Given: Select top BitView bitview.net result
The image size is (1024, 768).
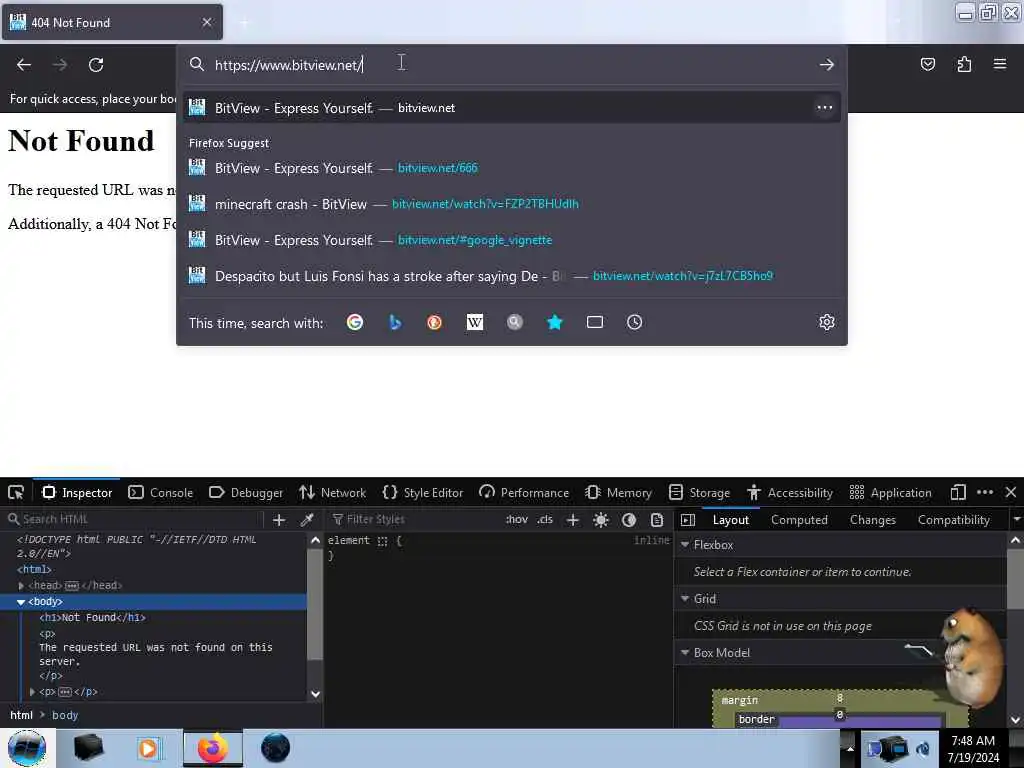Looking at the screenshot, I should tap(511, 107).
